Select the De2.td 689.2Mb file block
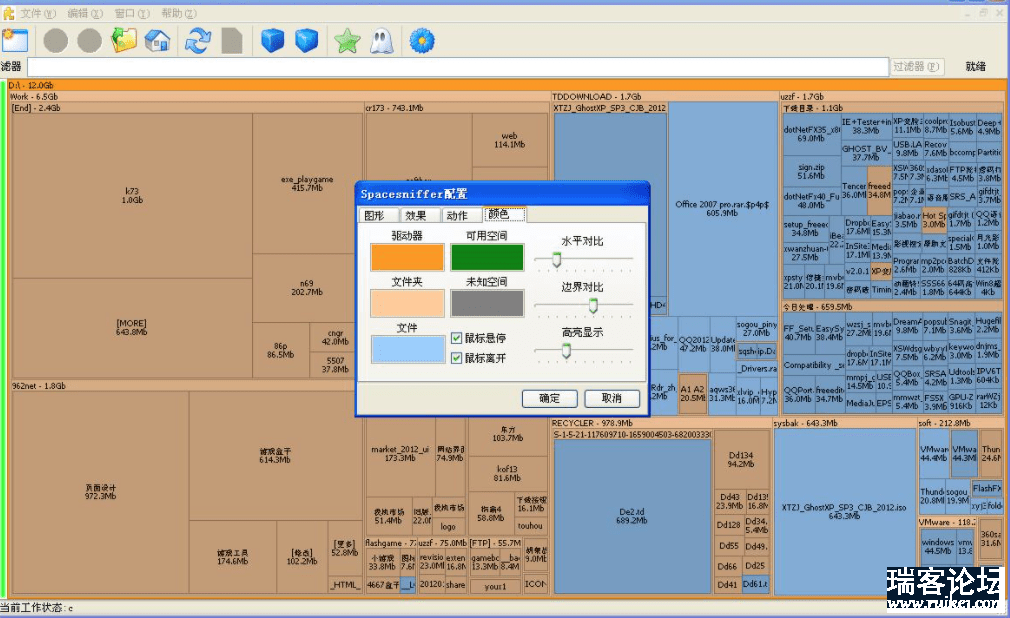1010x618 pixels. [x=632, y=516]
